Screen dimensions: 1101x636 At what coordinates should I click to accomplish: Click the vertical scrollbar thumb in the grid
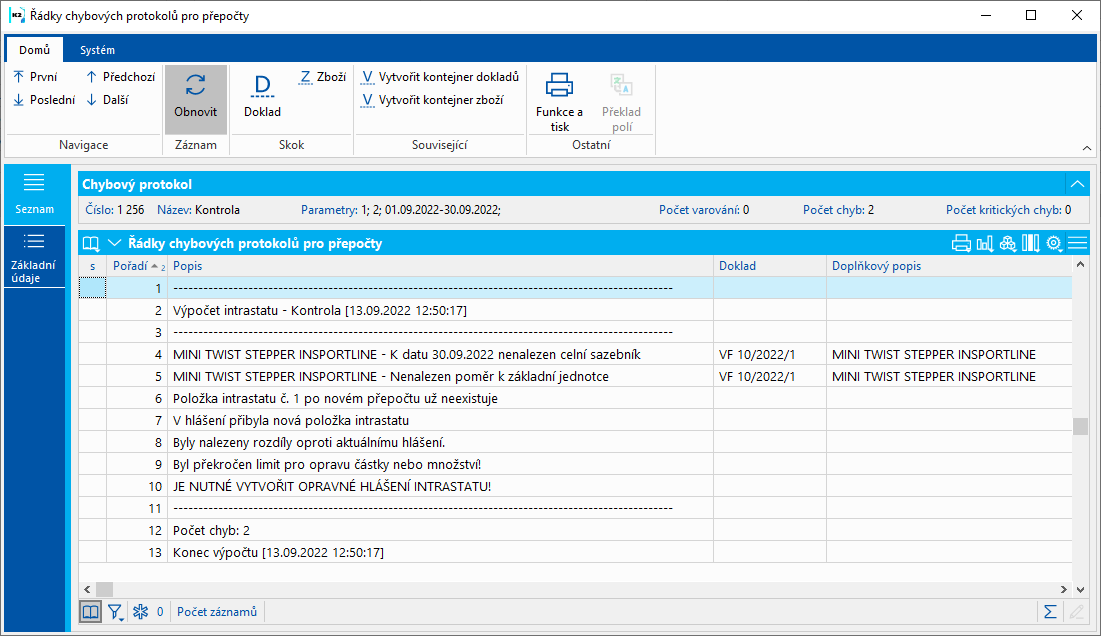(x=1080, y=427)
